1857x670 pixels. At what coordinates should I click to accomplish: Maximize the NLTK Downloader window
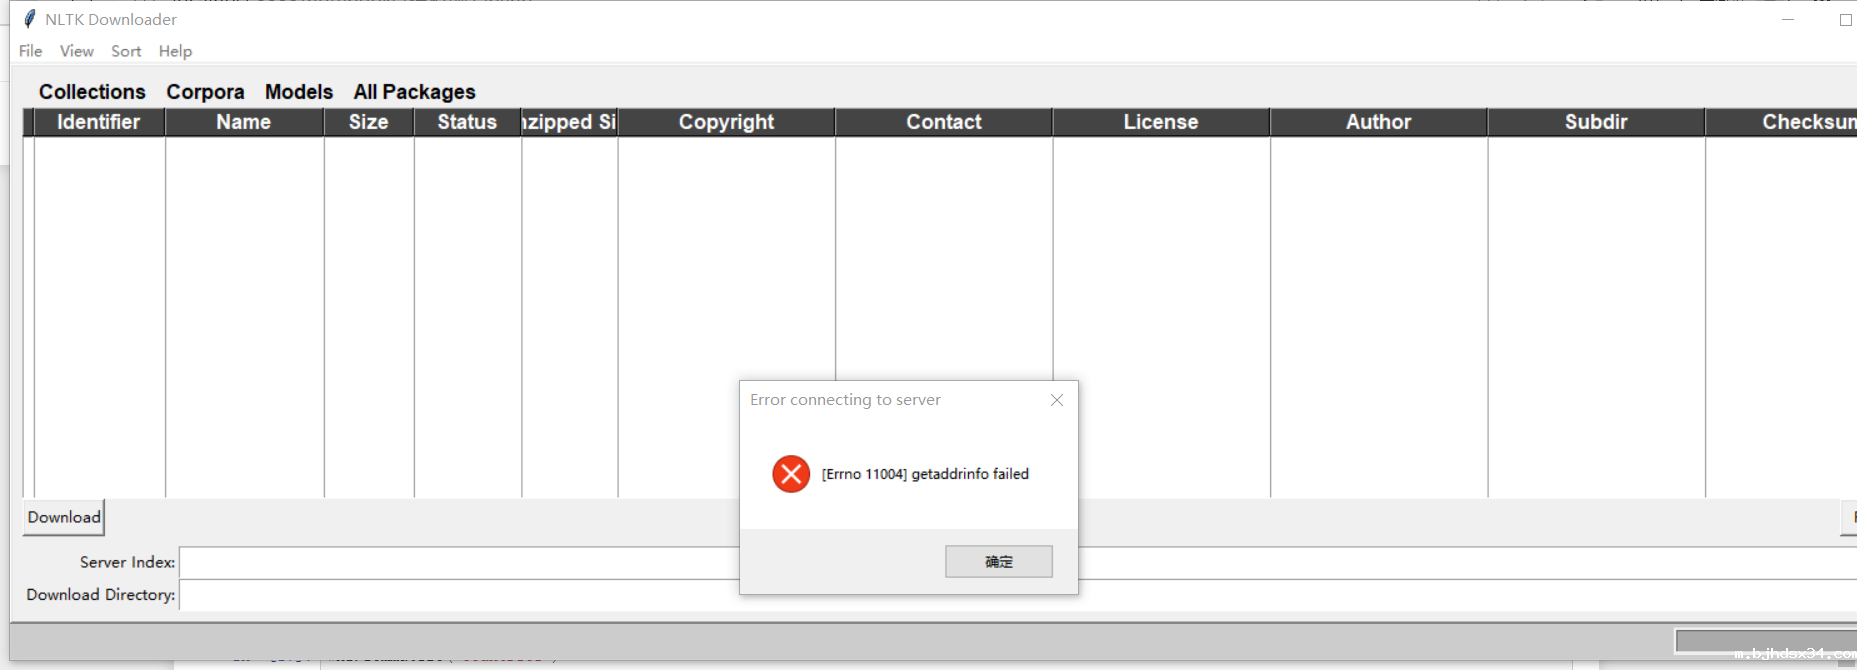point(1845,19)
